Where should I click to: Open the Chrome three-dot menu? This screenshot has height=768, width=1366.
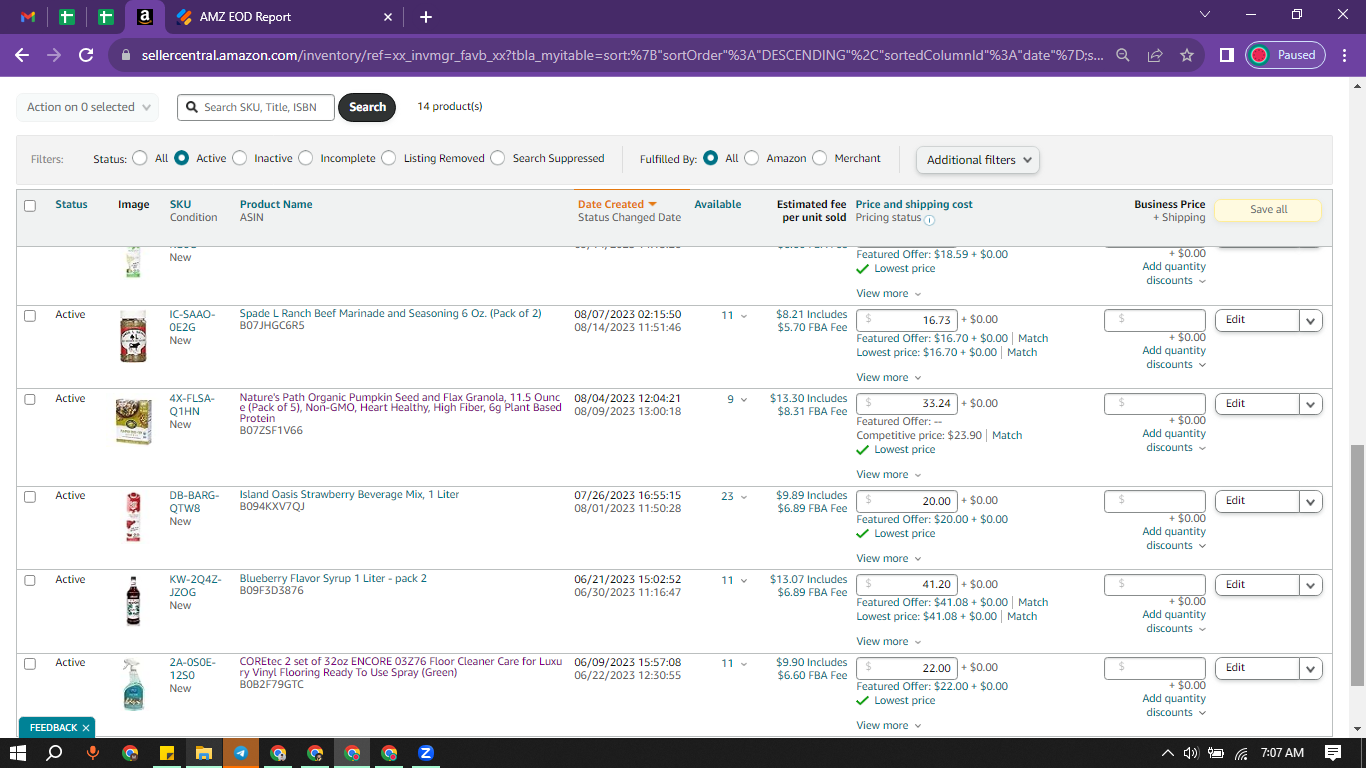click(1343, 56)
